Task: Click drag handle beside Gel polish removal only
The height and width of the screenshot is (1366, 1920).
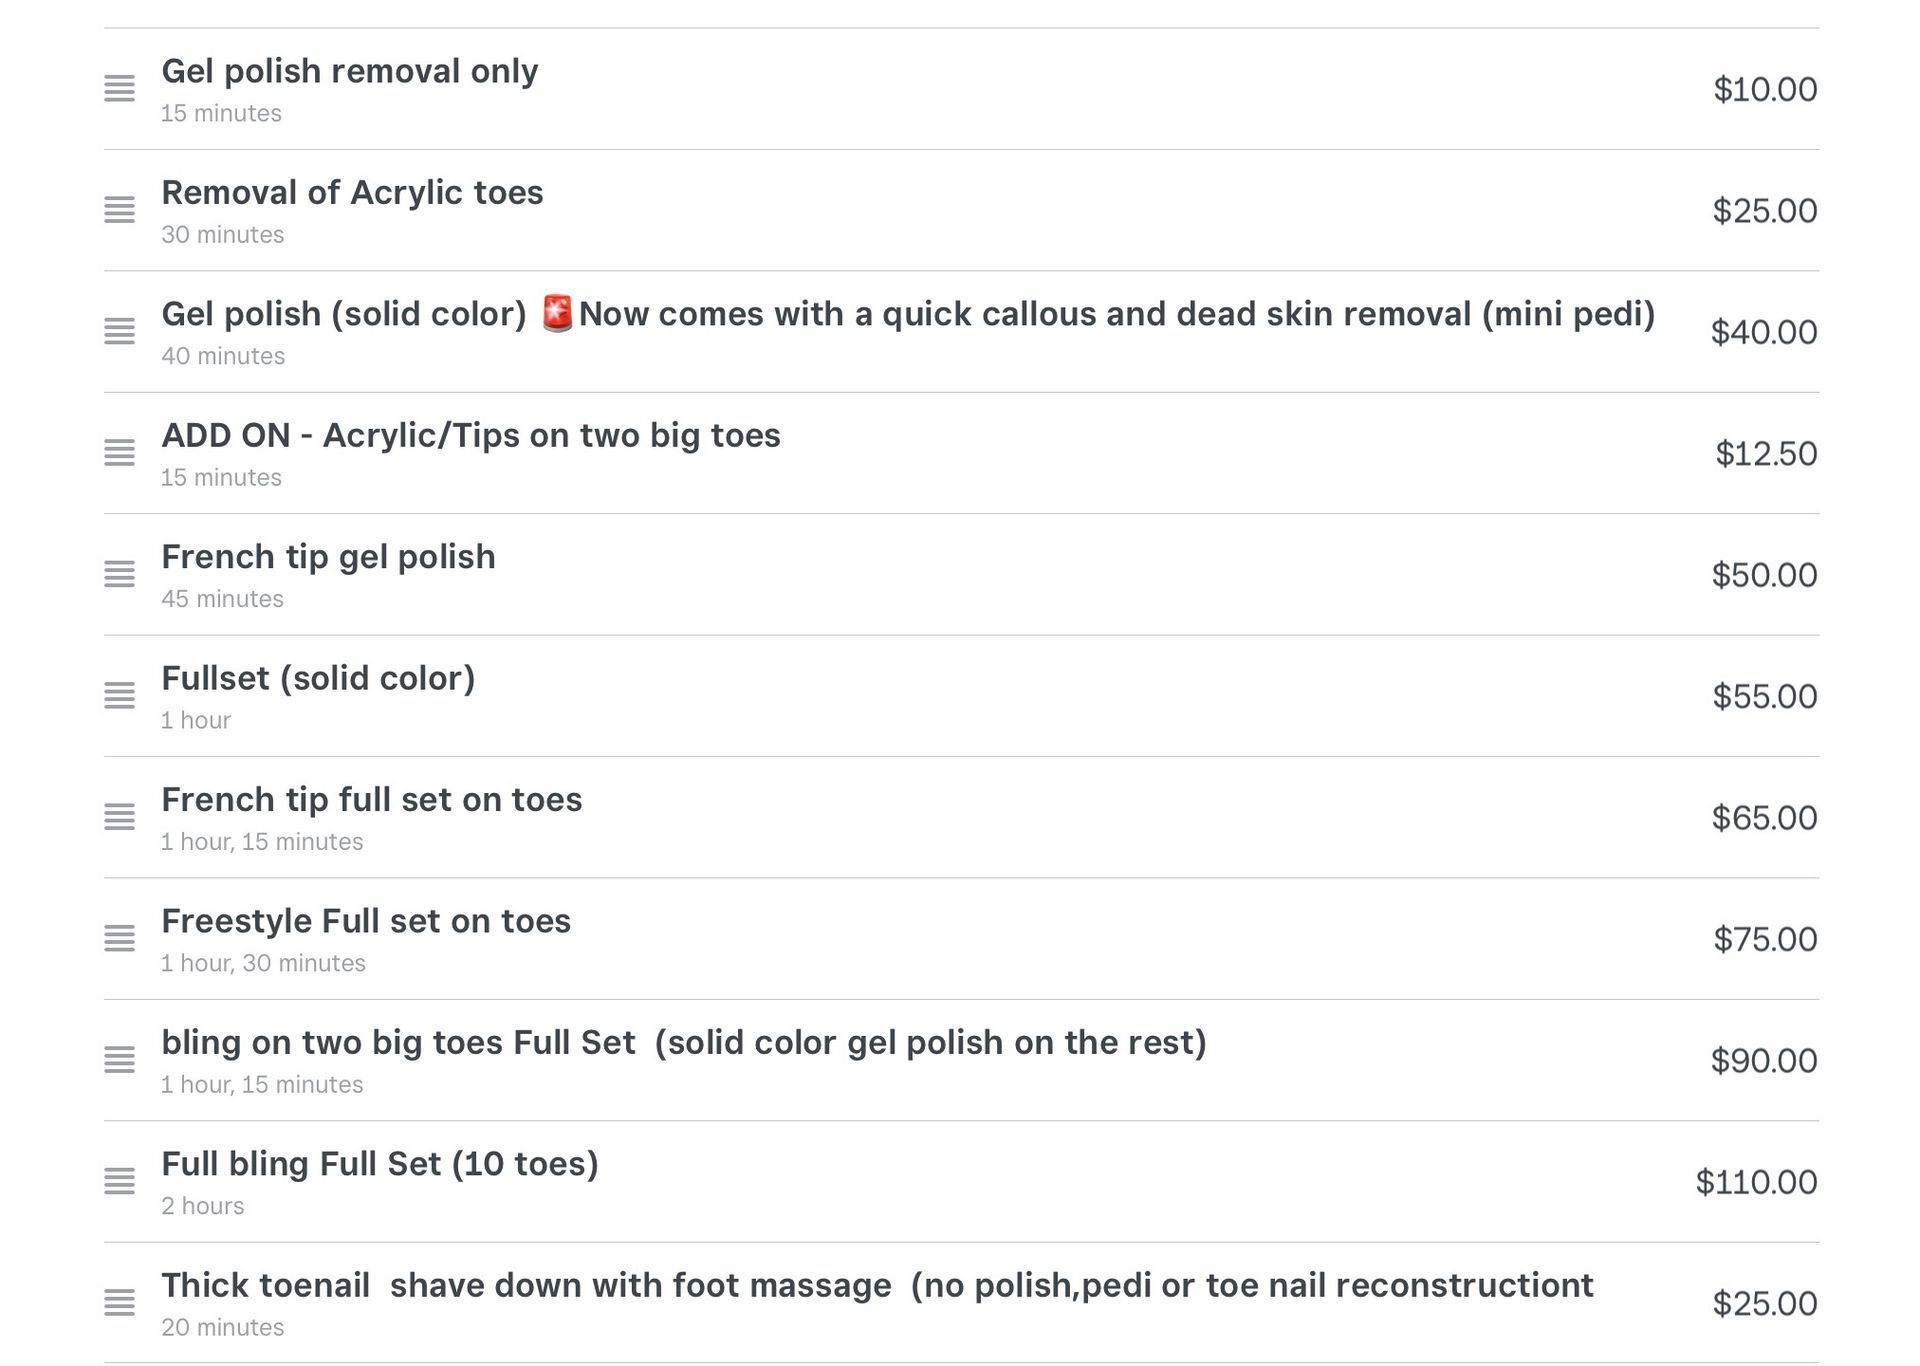Action: 119,89
